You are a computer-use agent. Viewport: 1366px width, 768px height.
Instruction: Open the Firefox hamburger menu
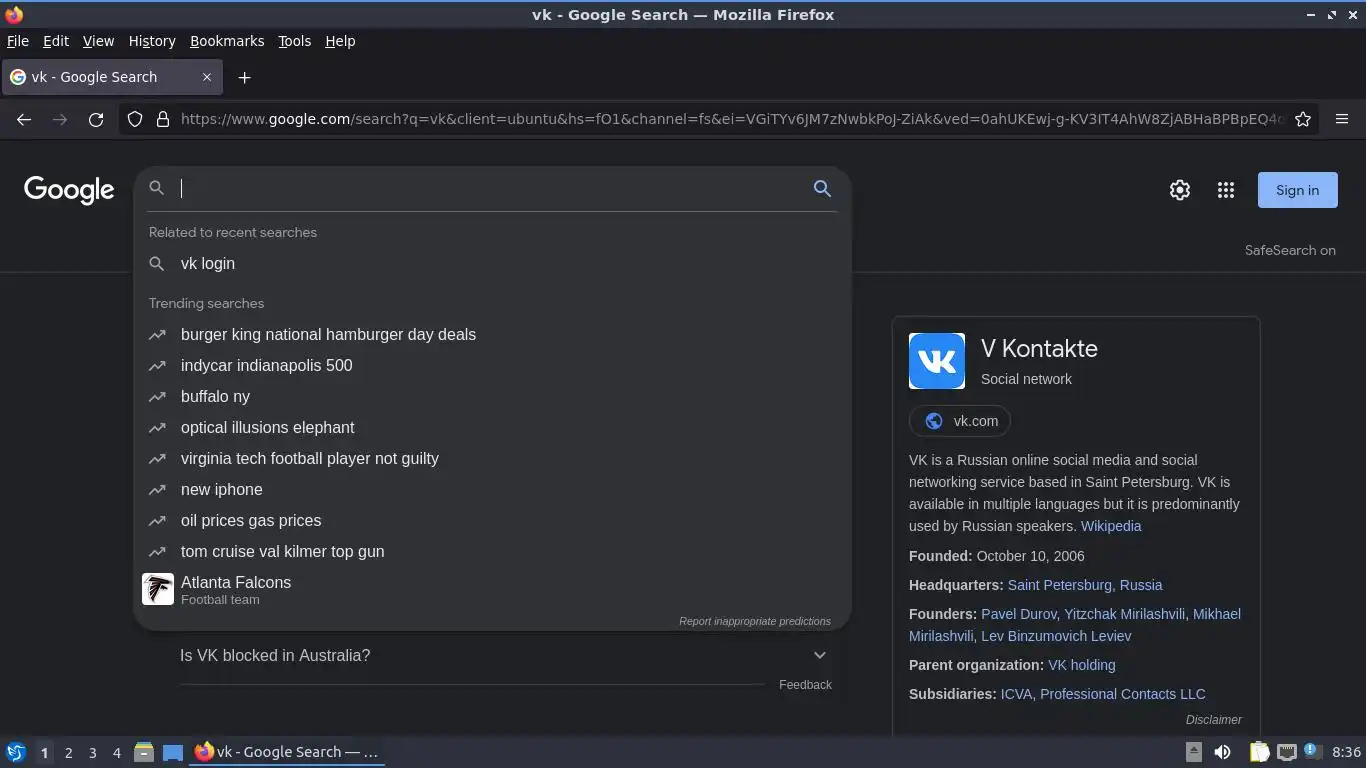point(1342,119)
